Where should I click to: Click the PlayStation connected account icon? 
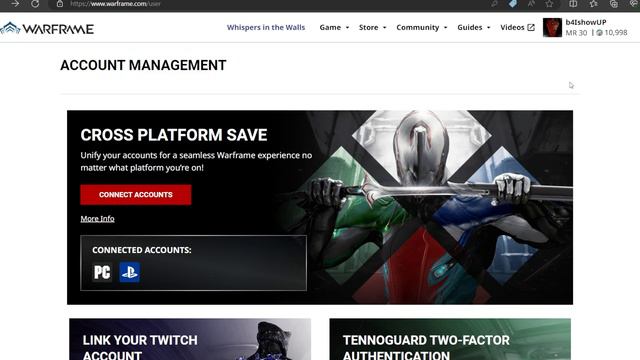coord(129,272)
